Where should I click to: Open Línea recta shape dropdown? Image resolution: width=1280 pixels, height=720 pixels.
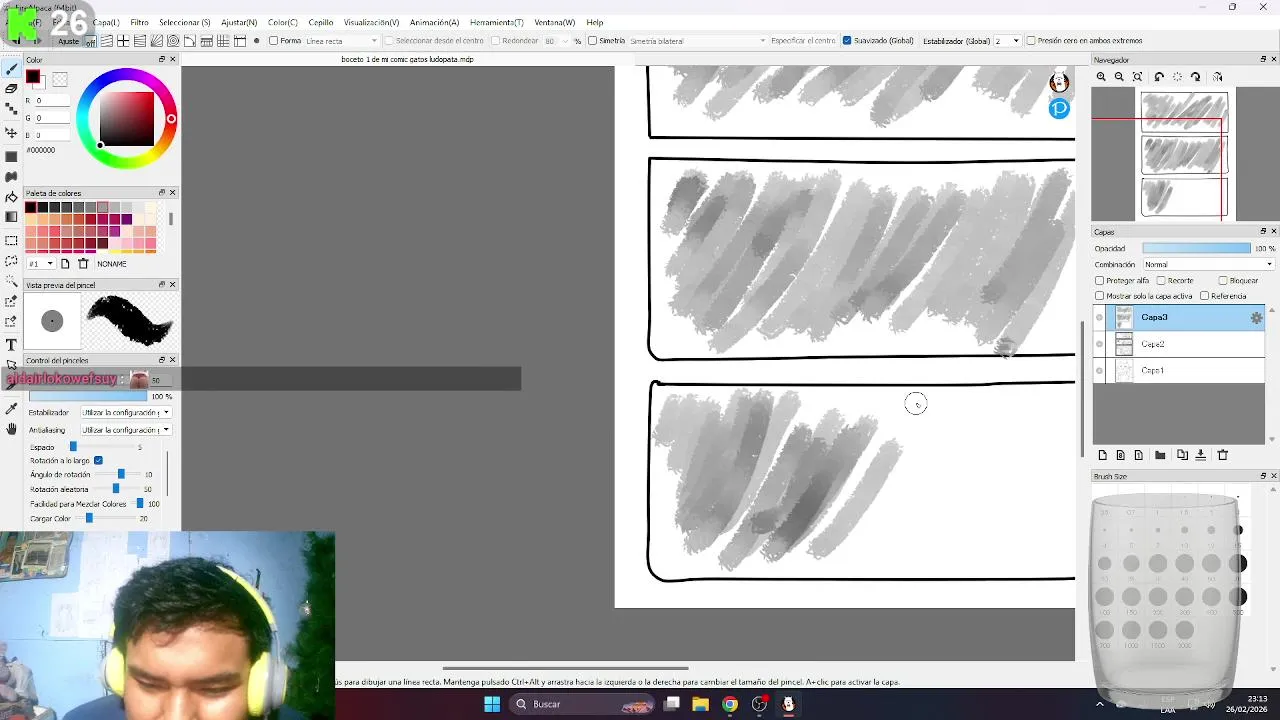pos(342,41)
